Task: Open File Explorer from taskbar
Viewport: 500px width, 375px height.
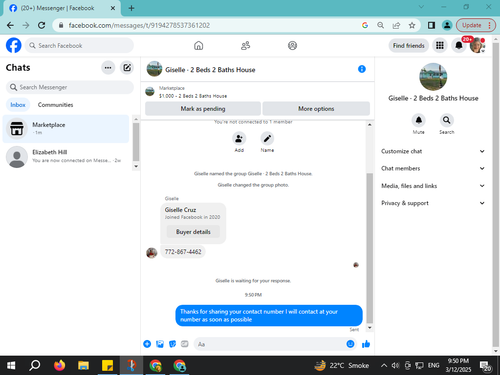Action: pos(83,366)
